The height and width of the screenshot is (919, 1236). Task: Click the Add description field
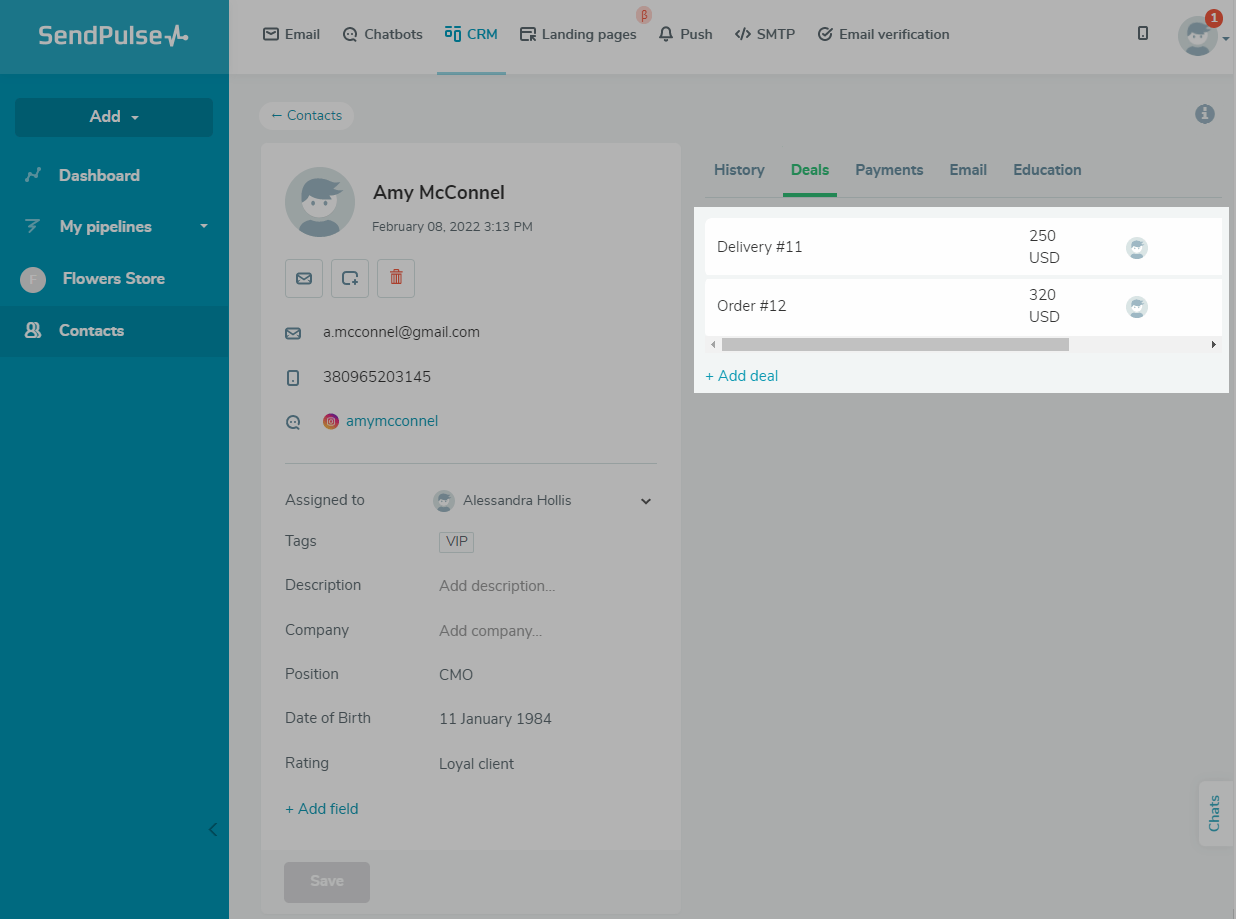pyautogui.click(x=497, y=586)
